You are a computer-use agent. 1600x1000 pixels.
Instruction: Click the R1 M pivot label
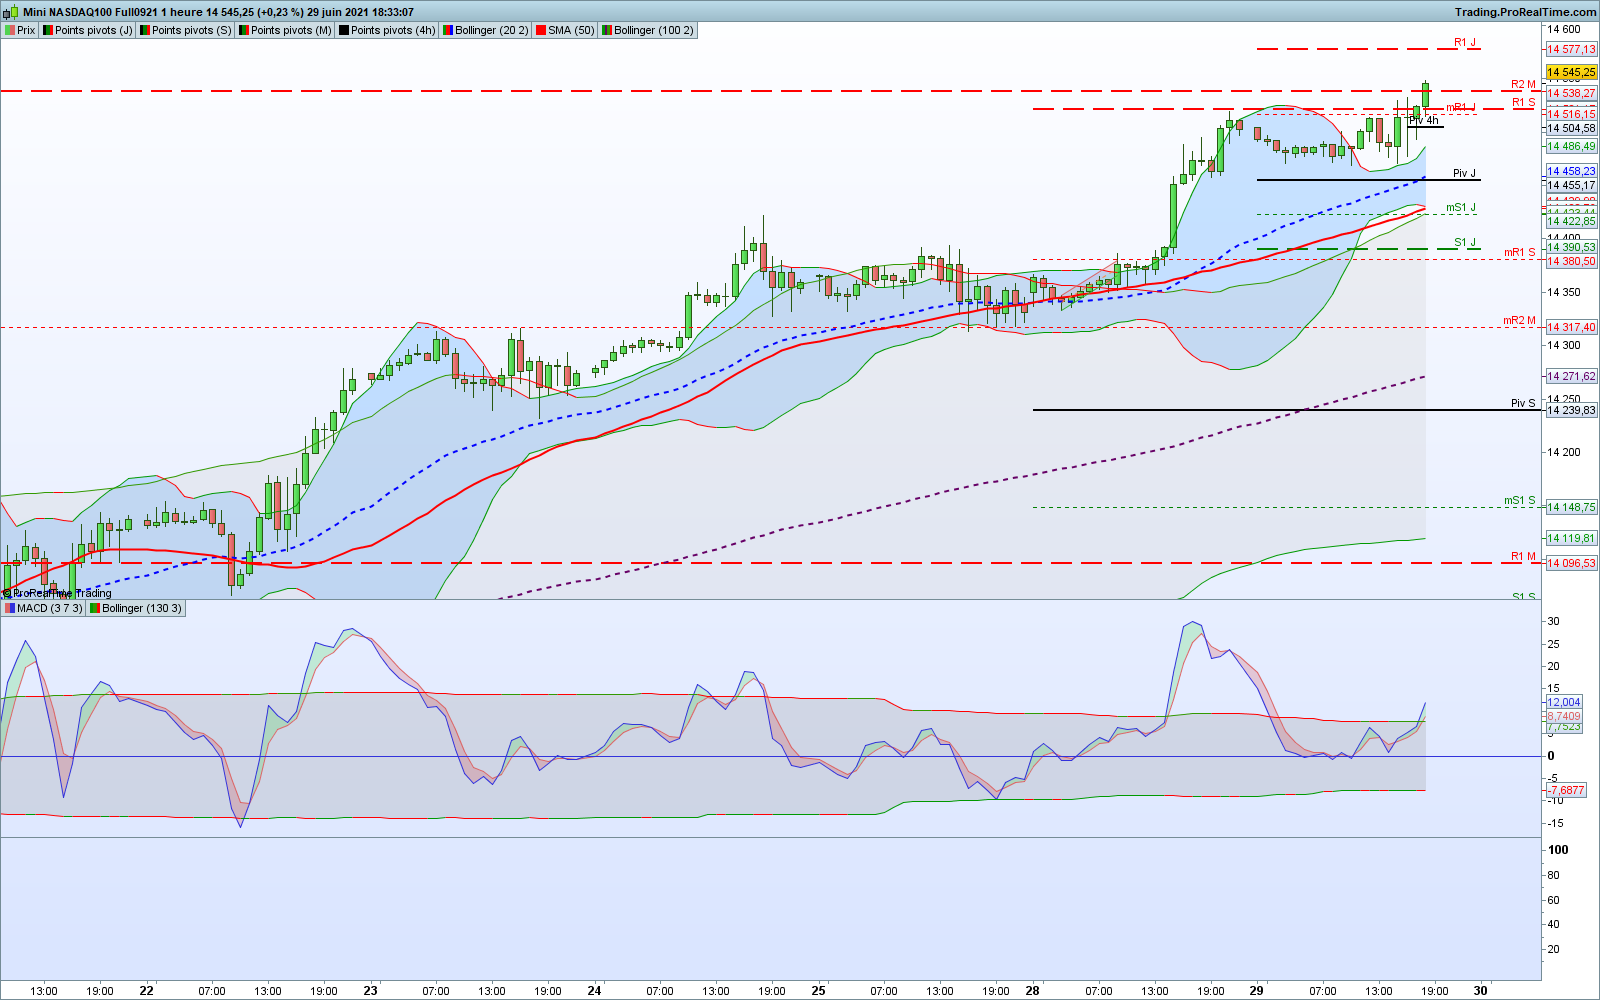coord(1523,556)
